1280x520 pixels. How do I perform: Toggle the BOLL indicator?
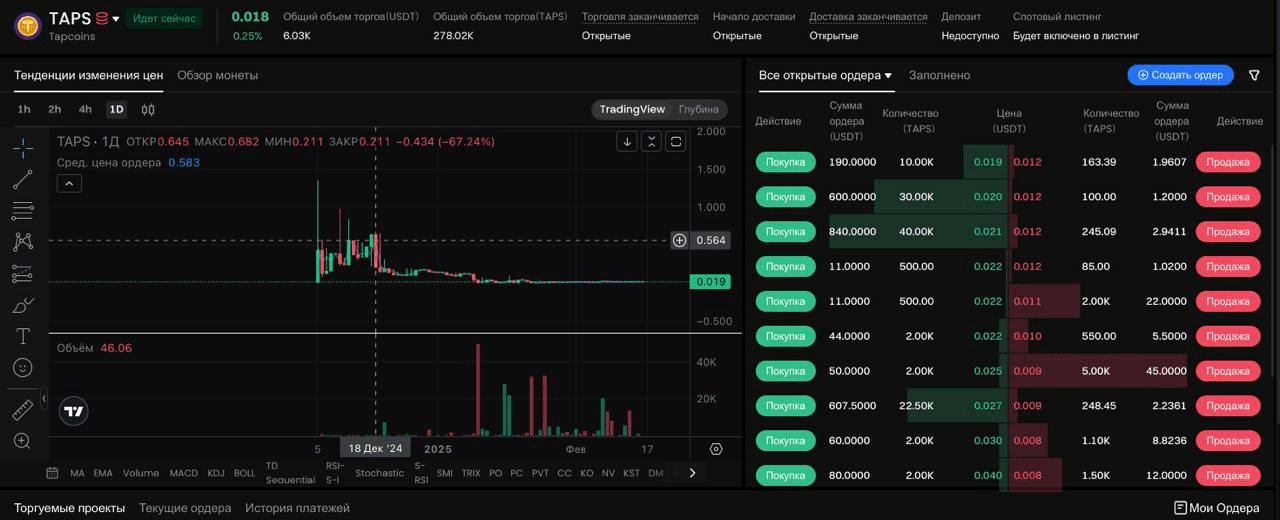(x=244, y=473)
